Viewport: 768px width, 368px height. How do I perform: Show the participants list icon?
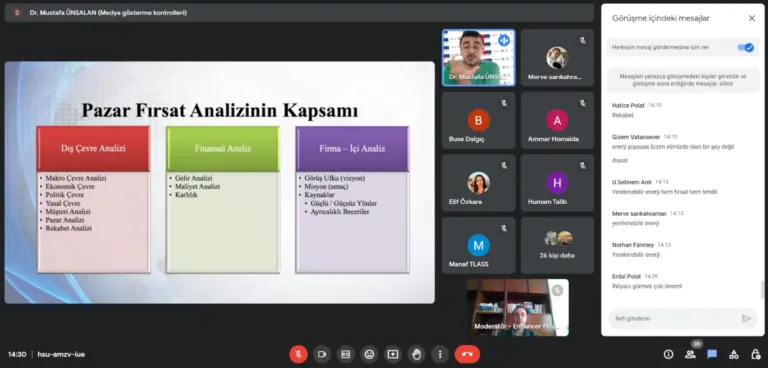pyautogui.click(x=690, y=354)
